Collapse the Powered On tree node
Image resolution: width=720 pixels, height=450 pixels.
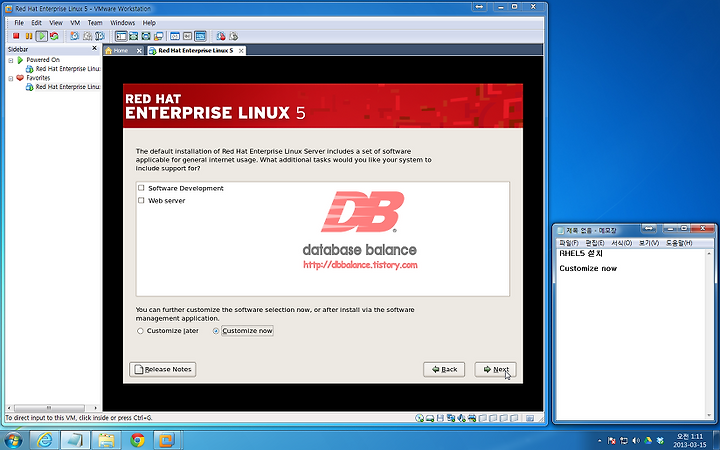click(11, 60)
